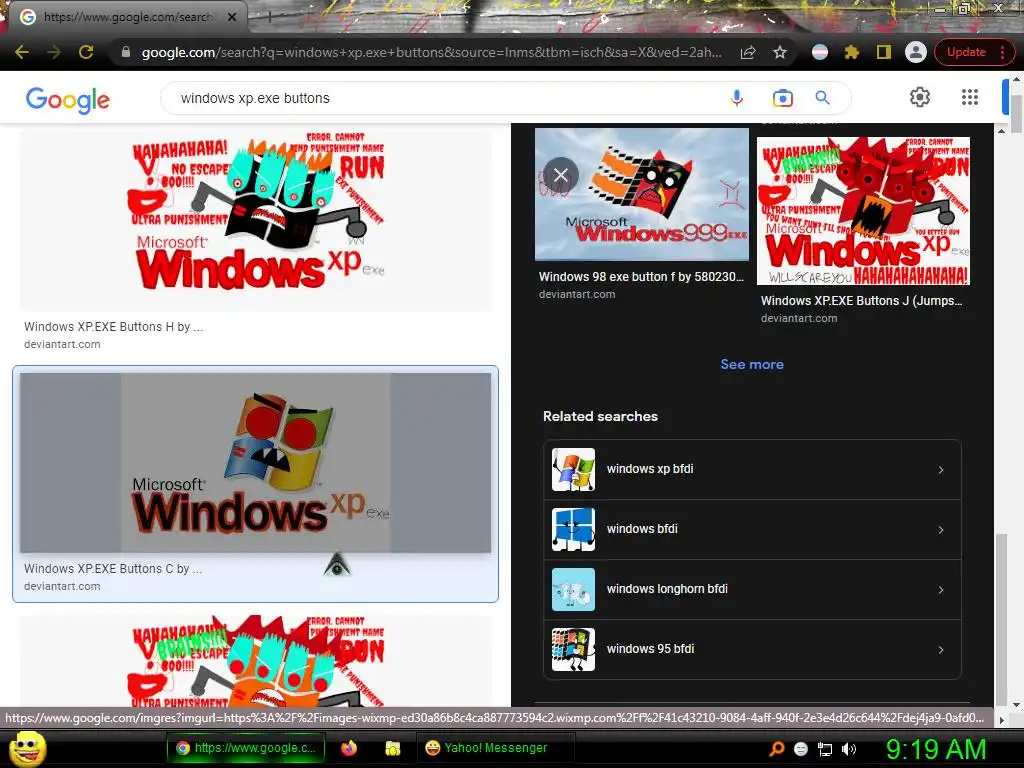Open the Google apps grid
1024x768 pixels.
(x=970, y=97)
